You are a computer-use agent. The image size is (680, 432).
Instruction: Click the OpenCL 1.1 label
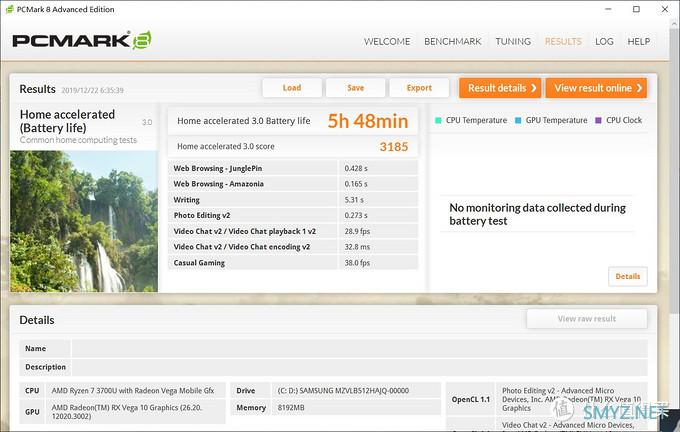click(x=471, y=399)
